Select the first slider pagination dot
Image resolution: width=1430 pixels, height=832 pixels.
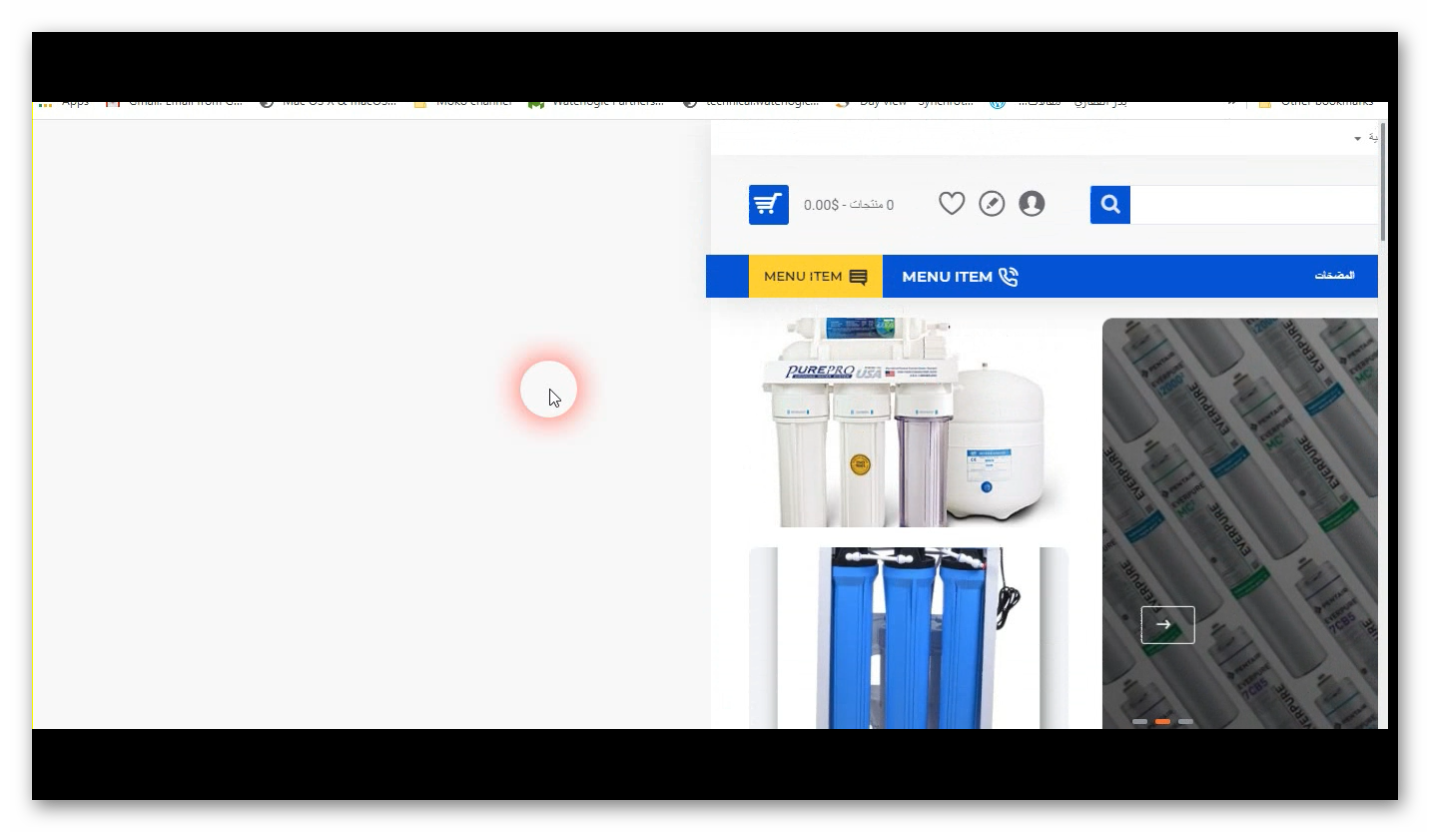[x=1140, y=721]
